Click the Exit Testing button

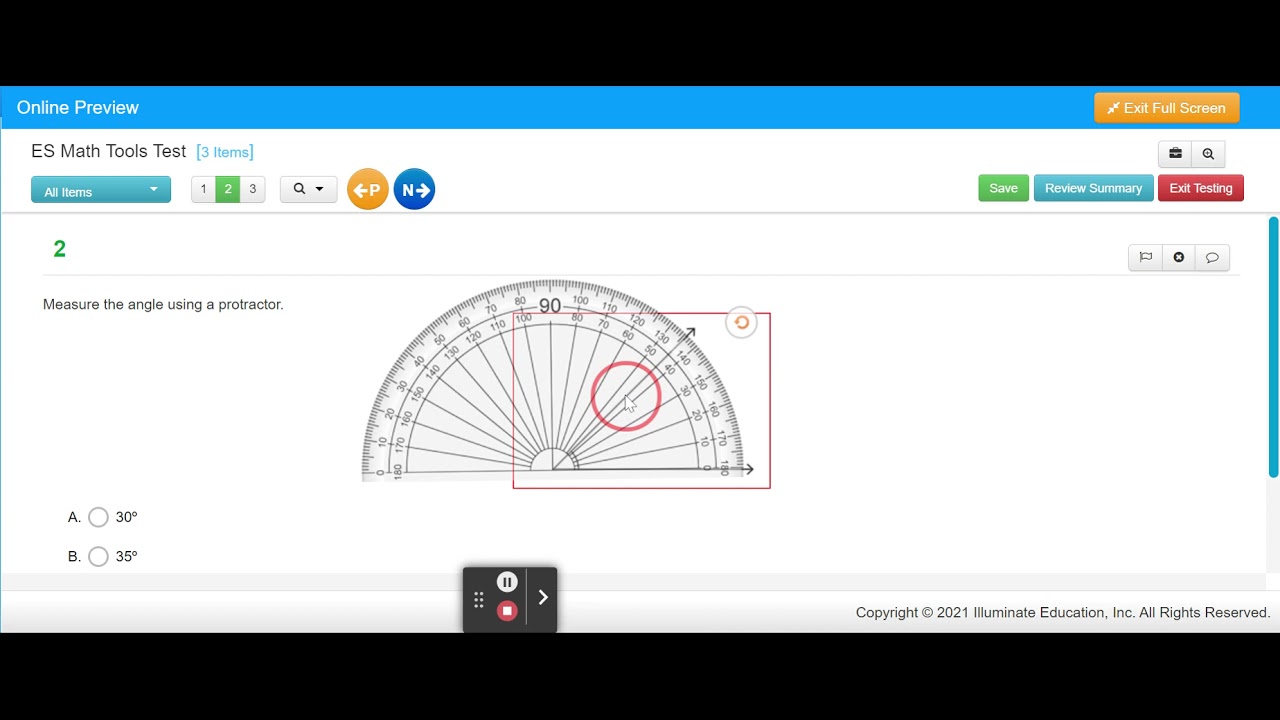(x=1201, y=188)
